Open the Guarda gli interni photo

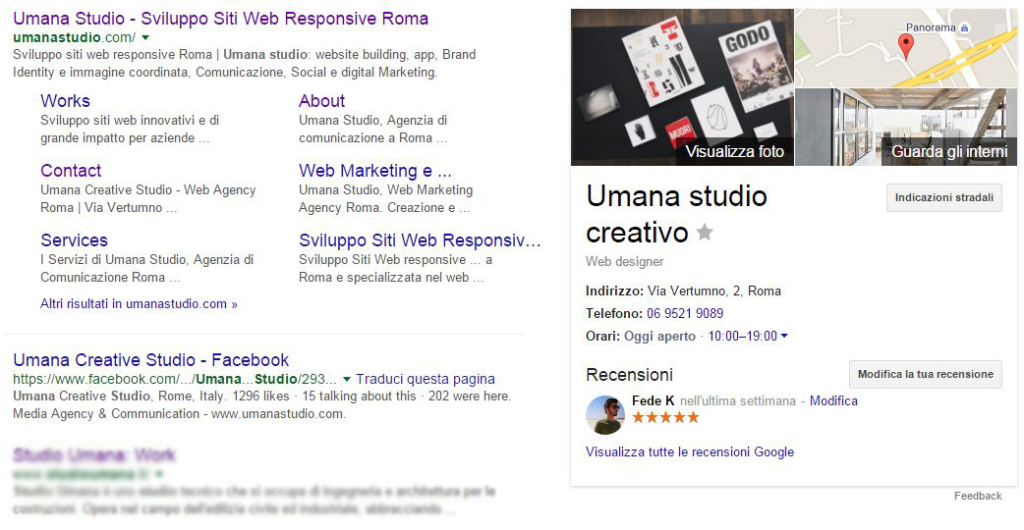pyautogui.click(x=906, y=127)
